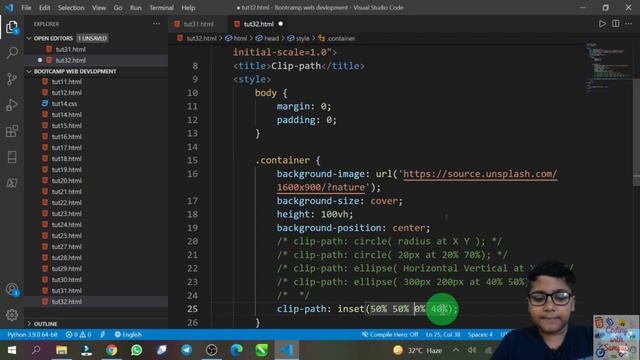
Task: Open Explorer panel more actions
Action: [156, 24]
